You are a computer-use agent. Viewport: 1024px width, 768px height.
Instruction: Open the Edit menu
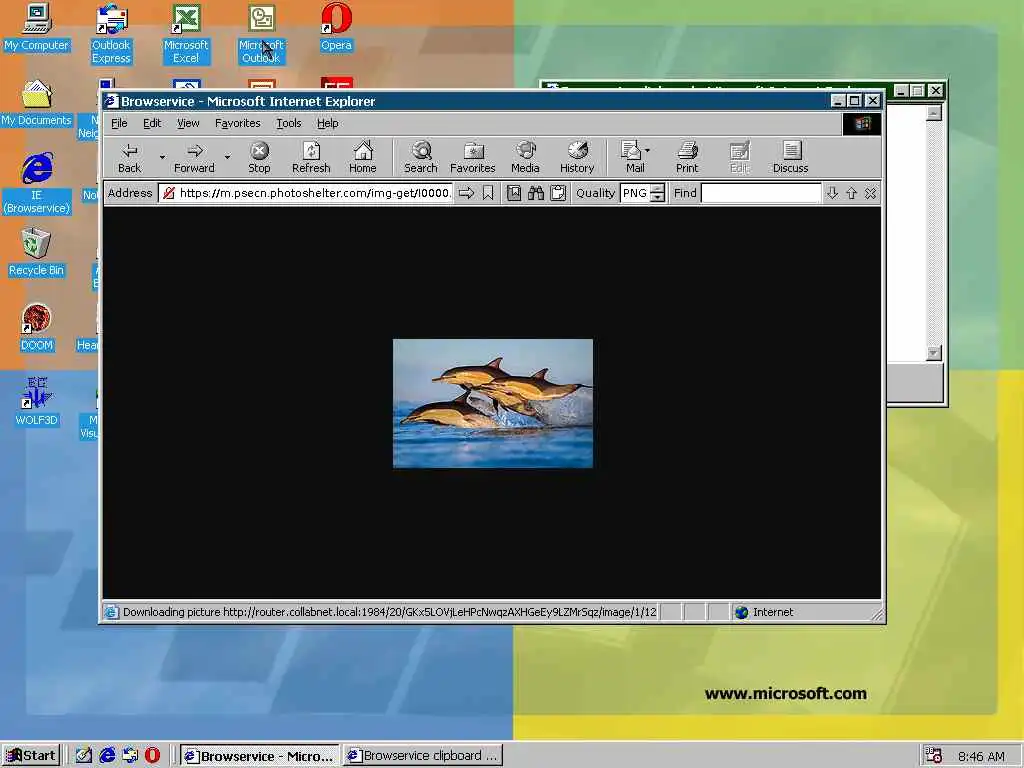click(x=152, y=123)
